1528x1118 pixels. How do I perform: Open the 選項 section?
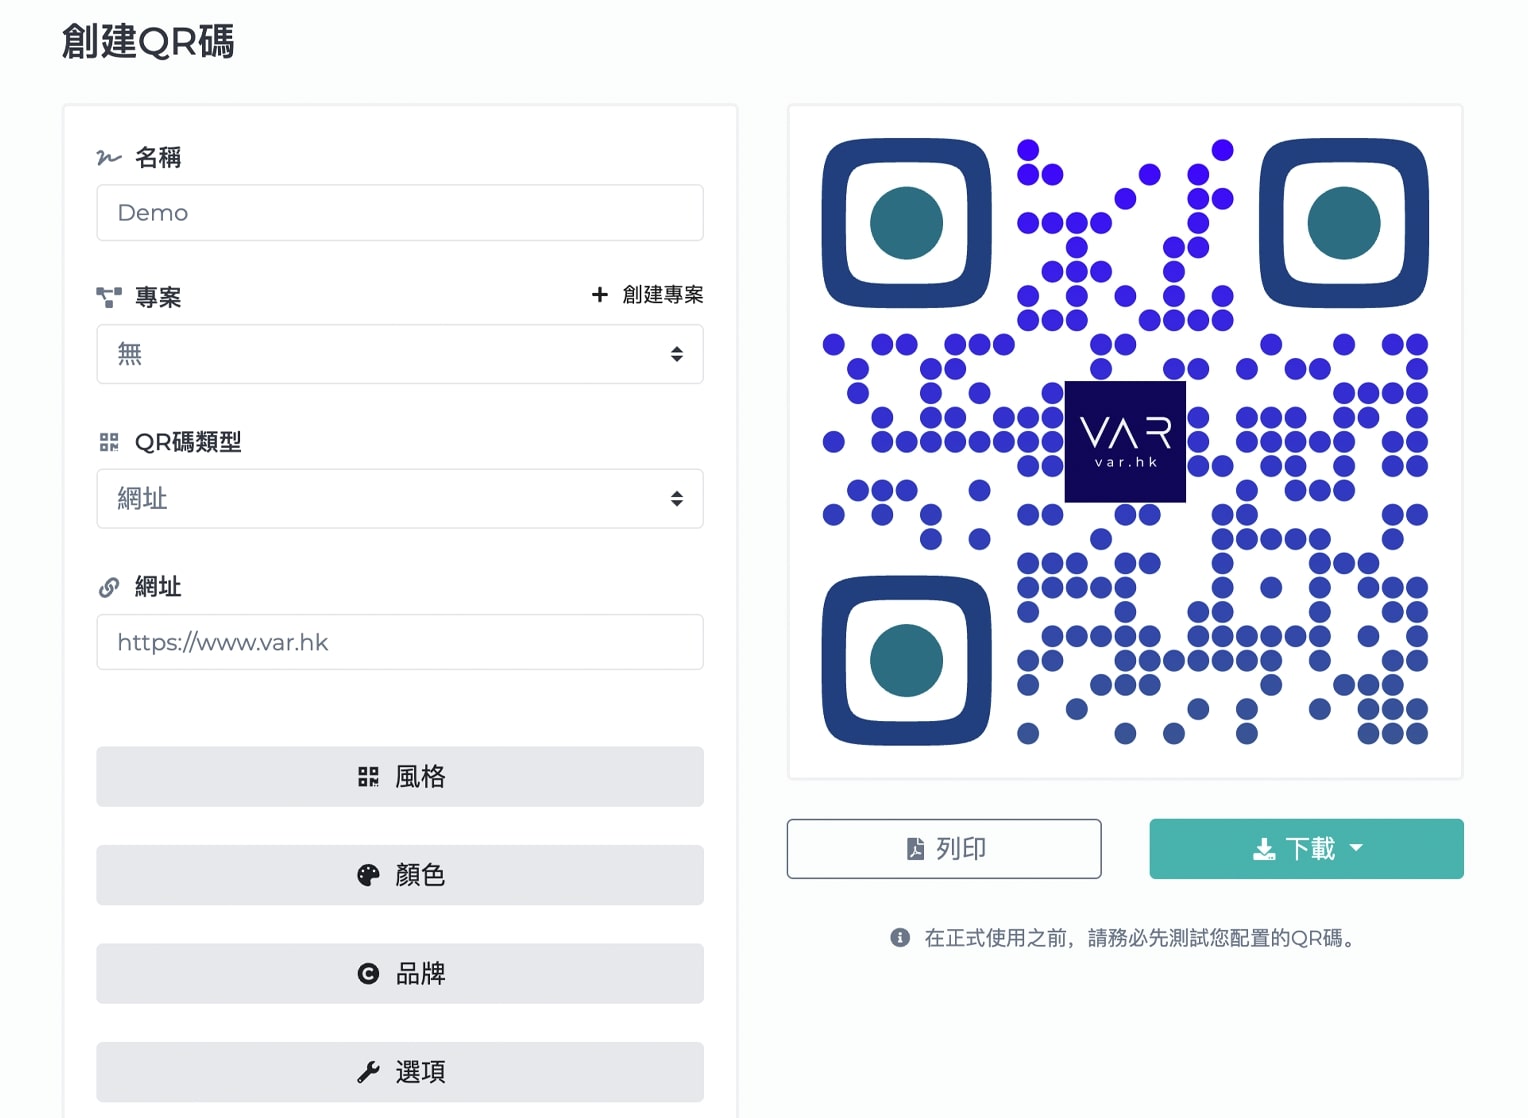pos(400,1072)
